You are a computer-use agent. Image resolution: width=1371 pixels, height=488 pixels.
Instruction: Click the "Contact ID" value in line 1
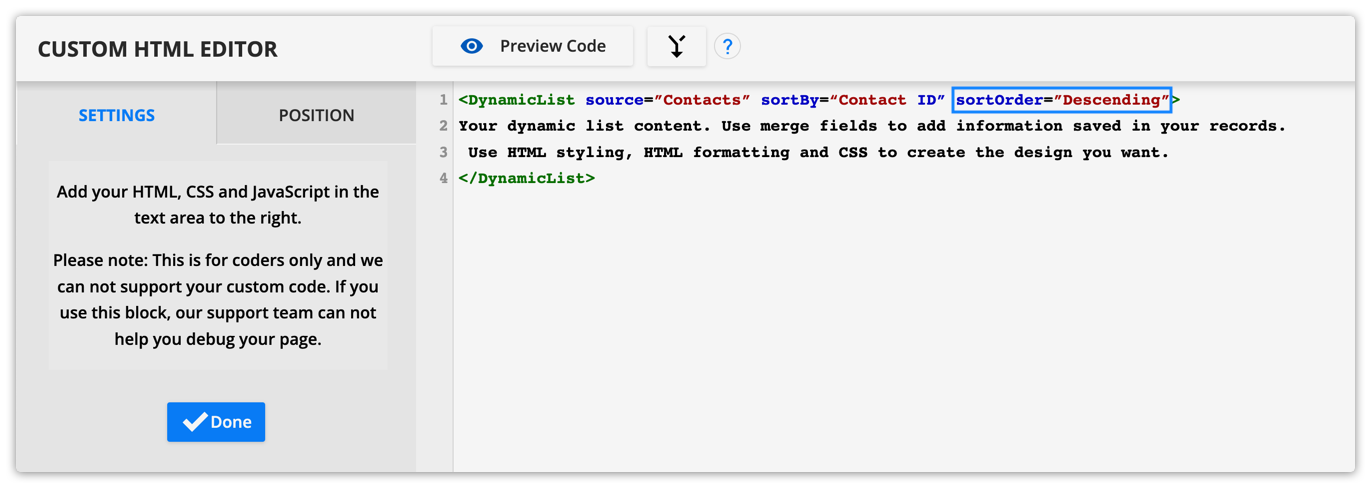pos(888,100)
